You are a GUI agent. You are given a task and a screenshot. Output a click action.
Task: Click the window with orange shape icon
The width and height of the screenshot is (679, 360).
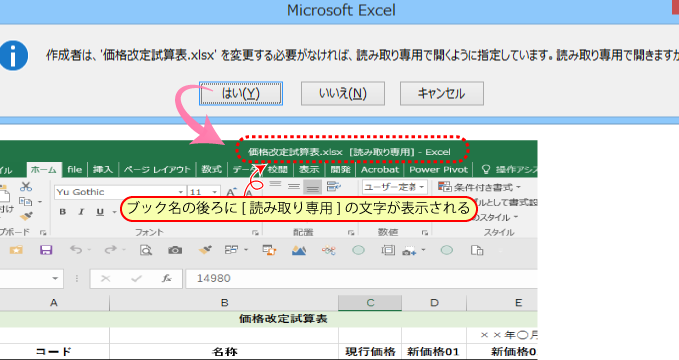click(269, 250)
